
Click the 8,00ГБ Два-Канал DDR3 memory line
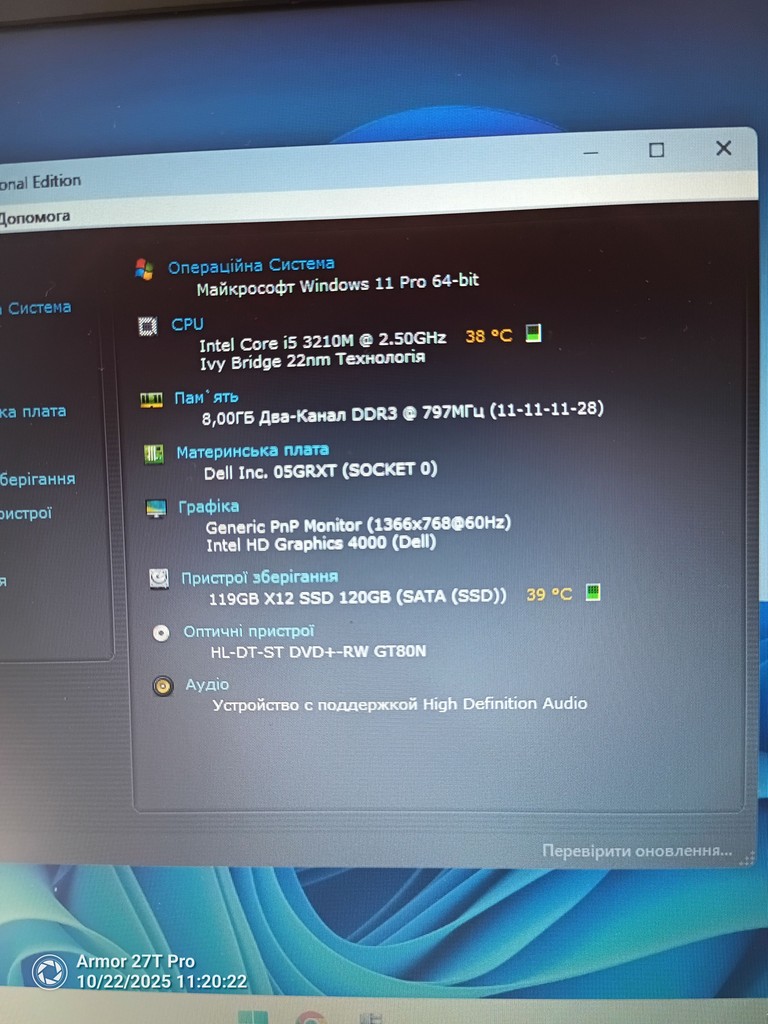tap(402, 413)
